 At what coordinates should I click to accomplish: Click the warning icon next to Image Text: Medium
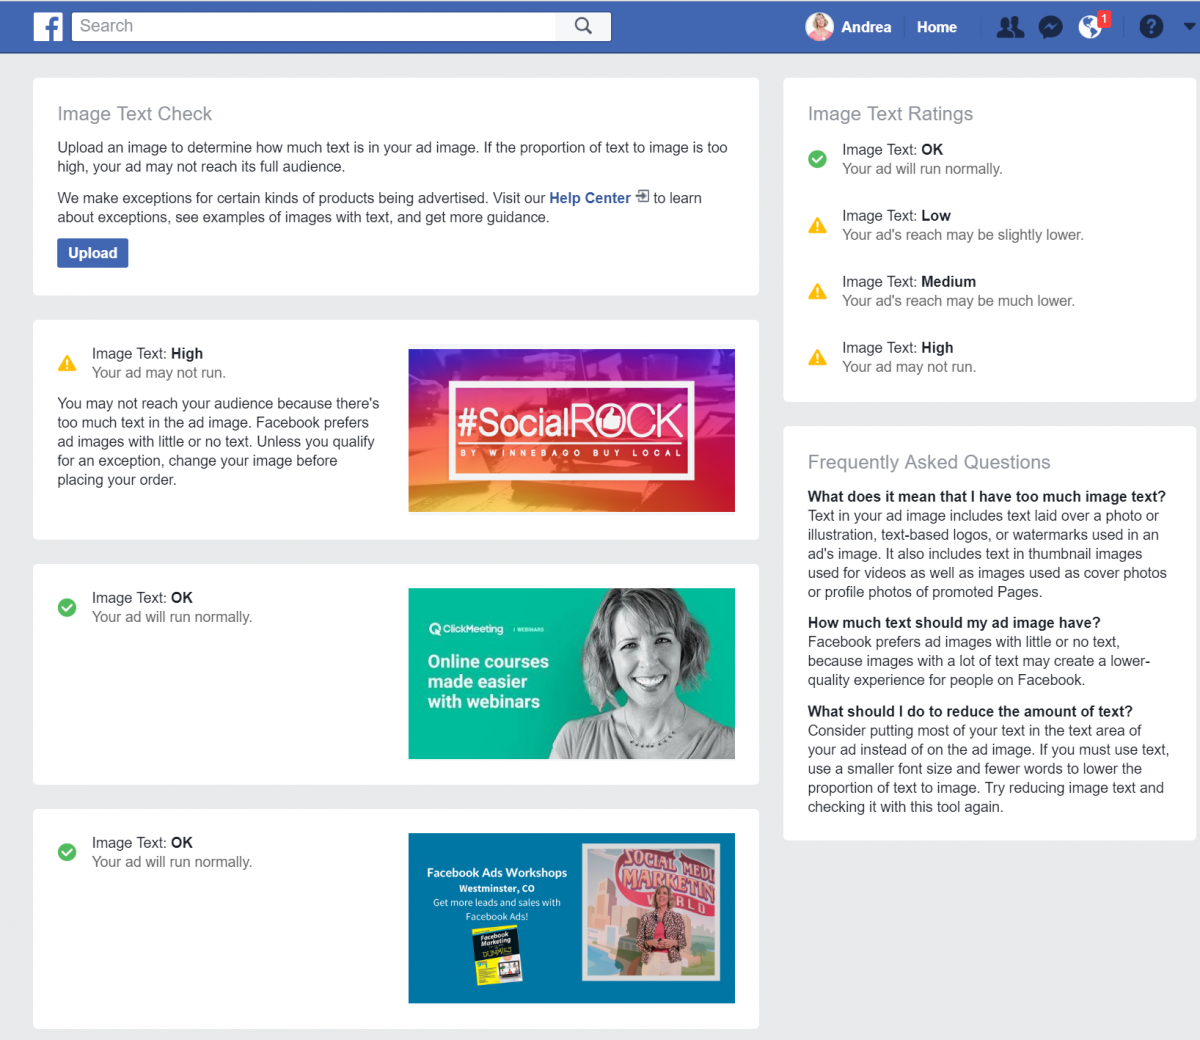coord(817,290)
